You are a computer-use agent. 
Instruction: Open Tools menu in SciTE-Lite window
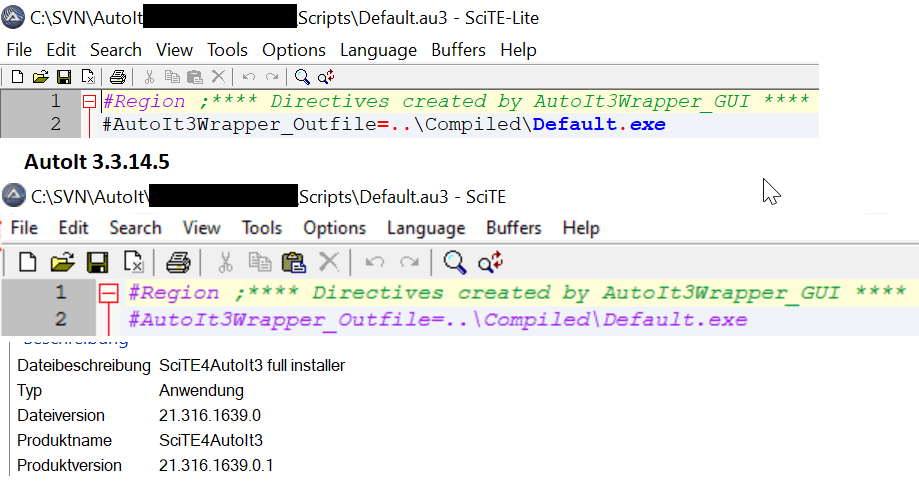(x=227, y=50)
